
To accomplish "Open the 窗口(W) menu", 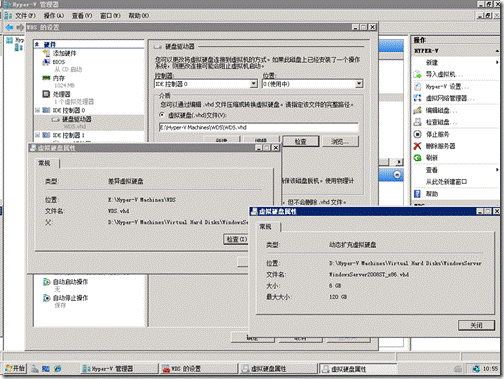I will point(110,16).
